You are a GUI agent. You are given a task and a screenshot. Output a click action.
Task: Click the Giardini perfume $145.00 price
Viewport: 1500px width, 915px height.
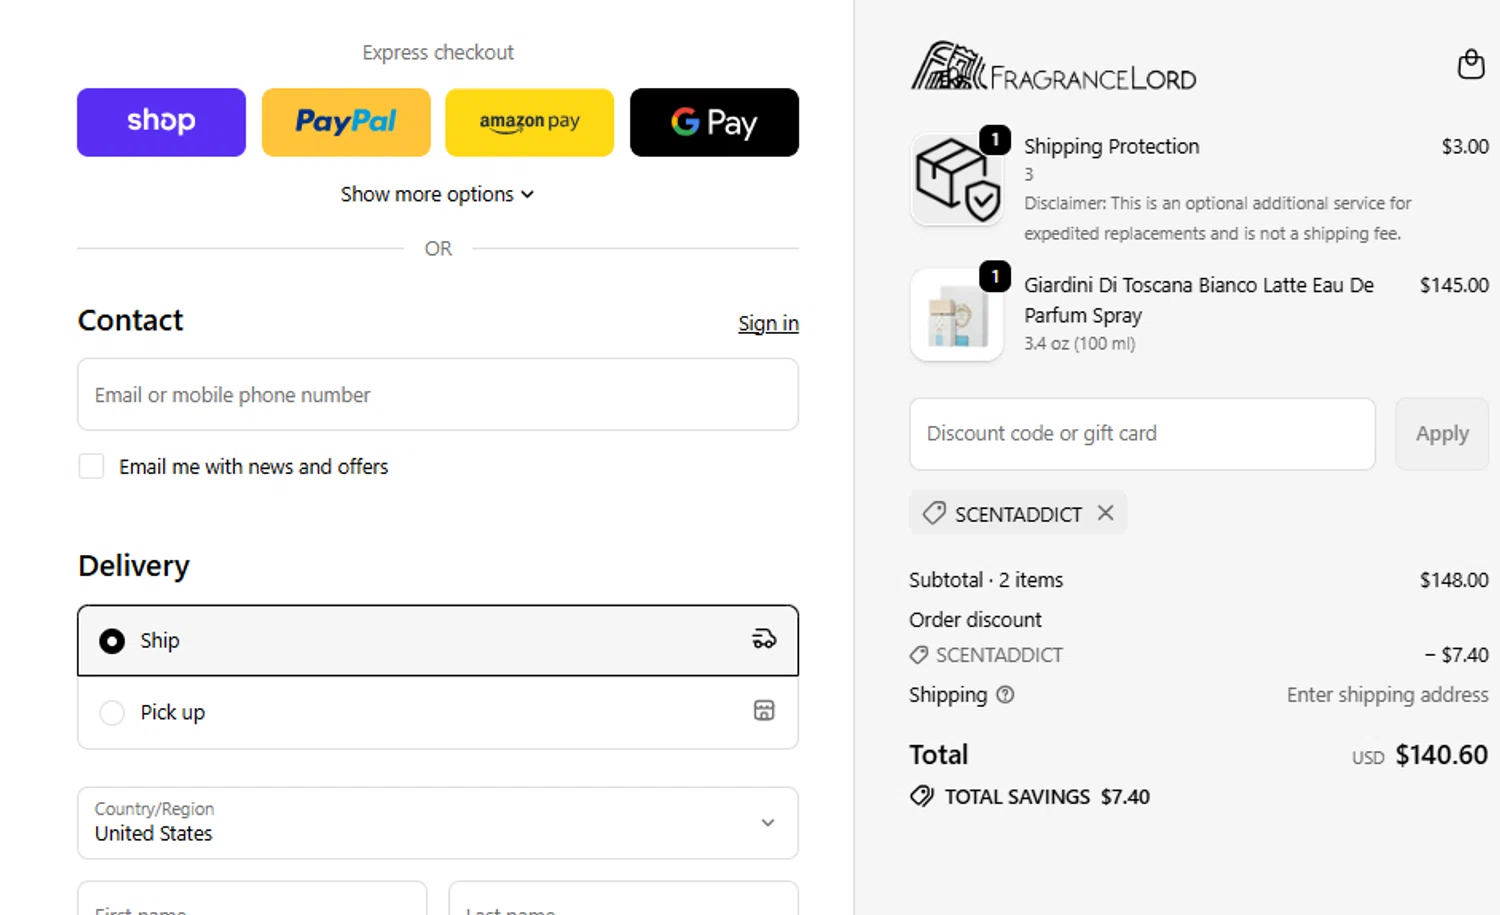tap(1454, 285)
